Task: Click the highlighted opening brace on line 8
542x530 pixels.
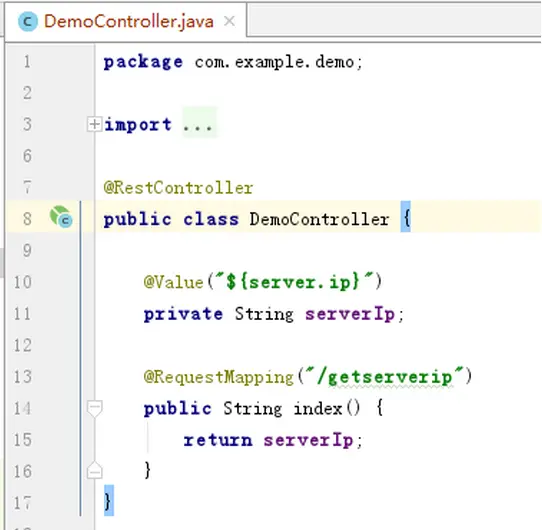Action: pos(406,217)
